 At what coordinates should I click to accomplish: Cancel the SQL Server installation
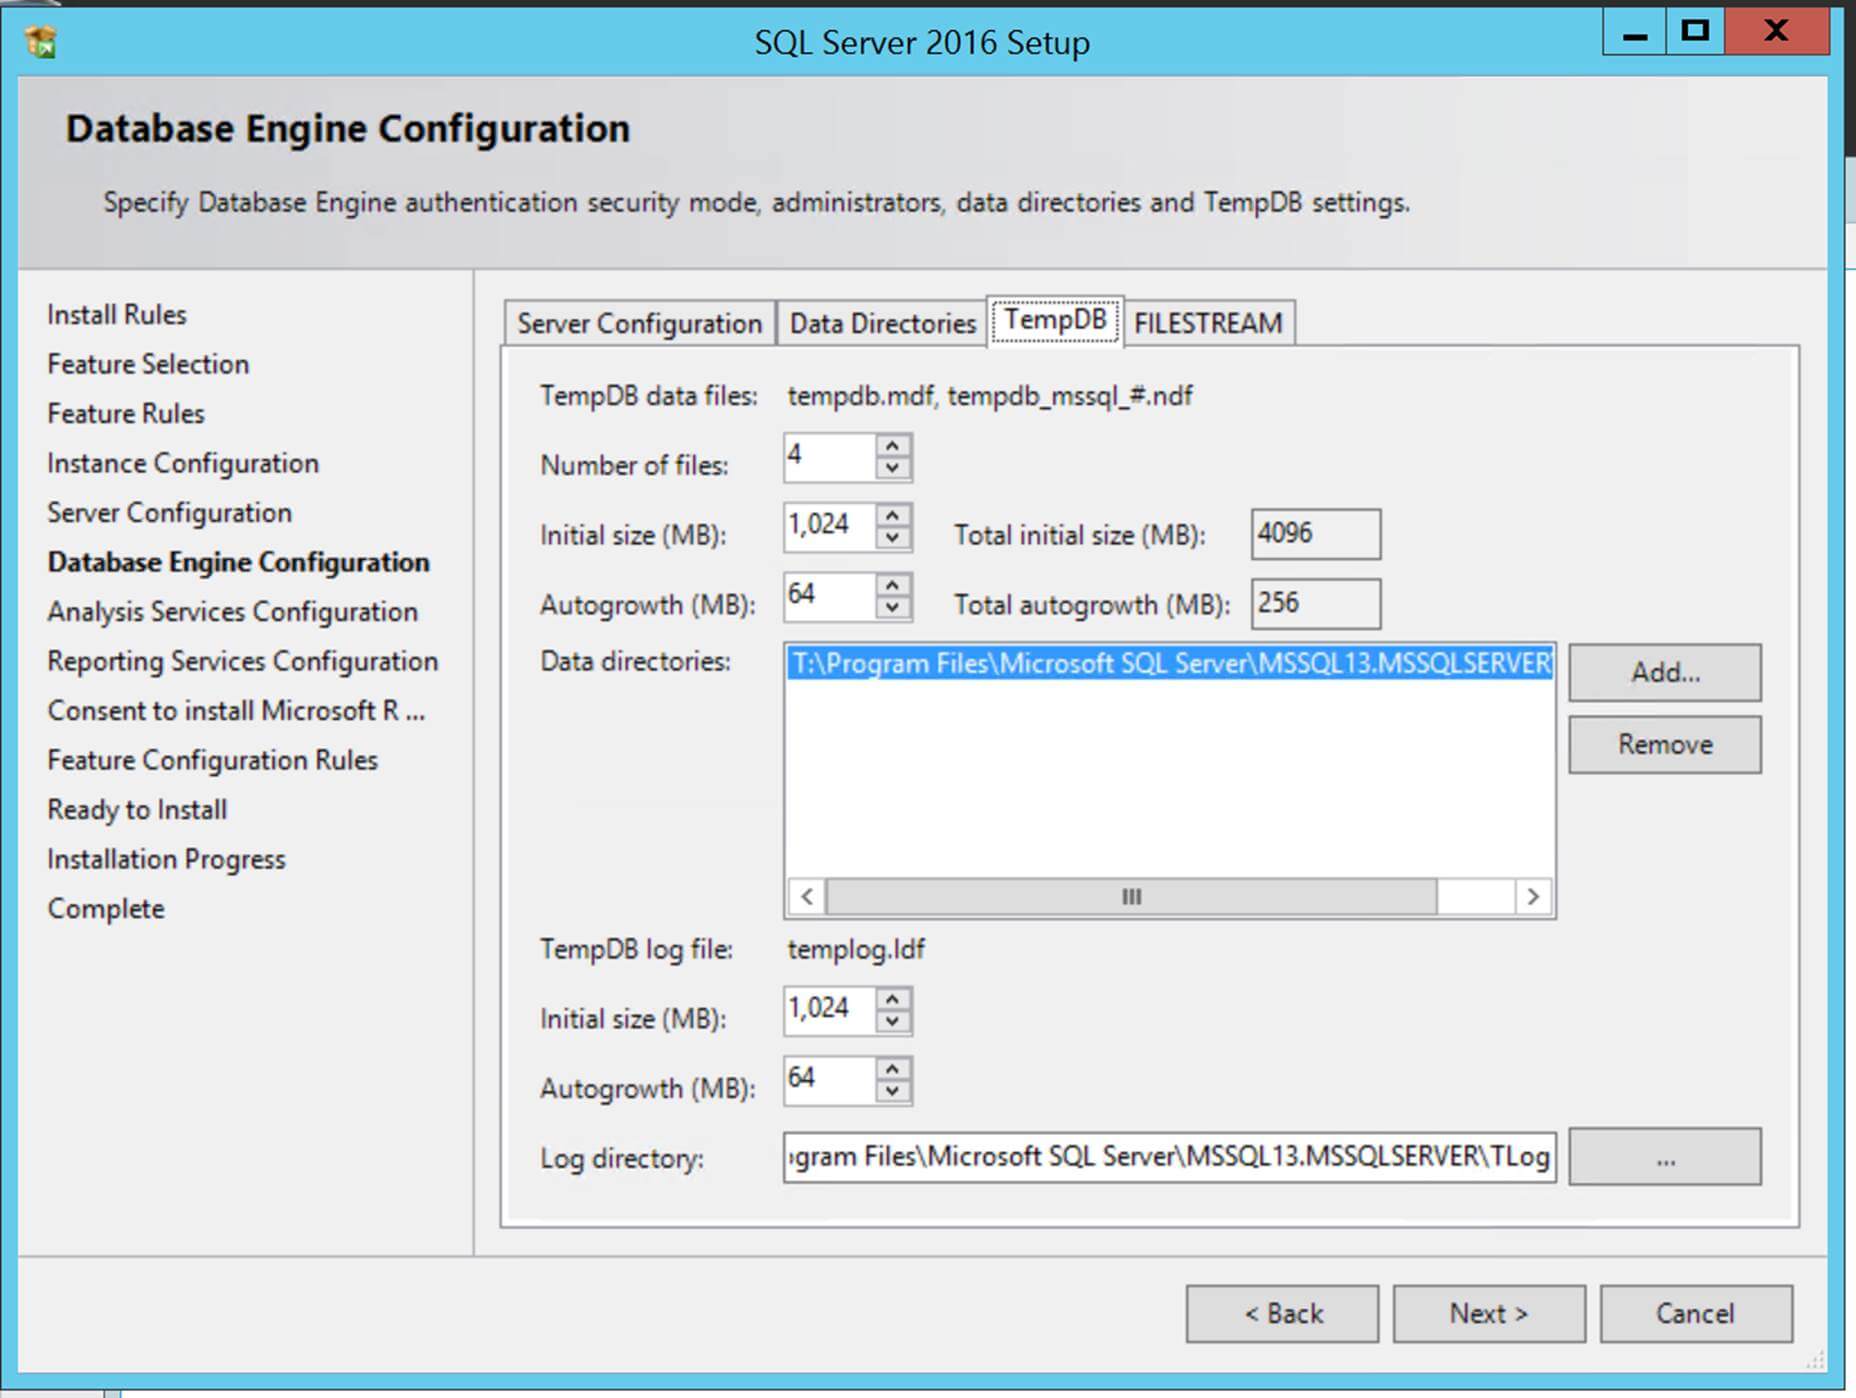click(1695, 1313)
